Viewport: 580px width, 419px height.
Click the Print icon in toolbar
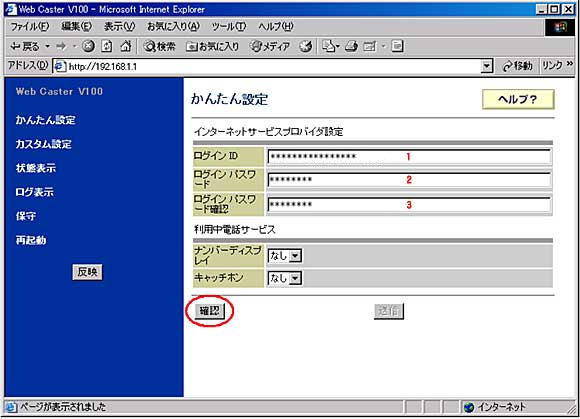pos(351,46)
